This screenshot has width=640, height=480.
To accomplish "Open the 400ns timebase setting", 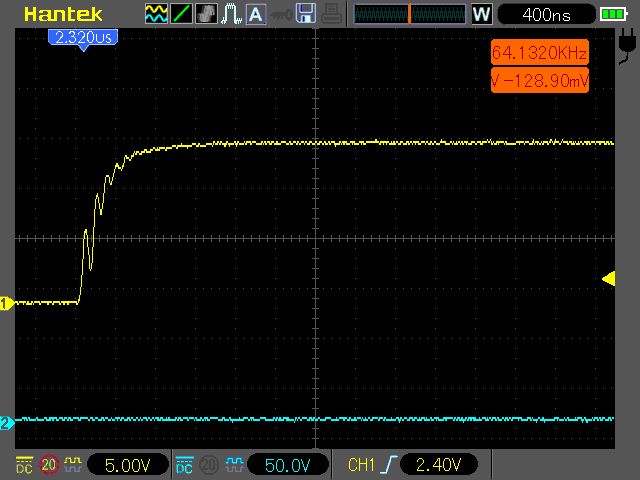I will click(x=545, y=15).
